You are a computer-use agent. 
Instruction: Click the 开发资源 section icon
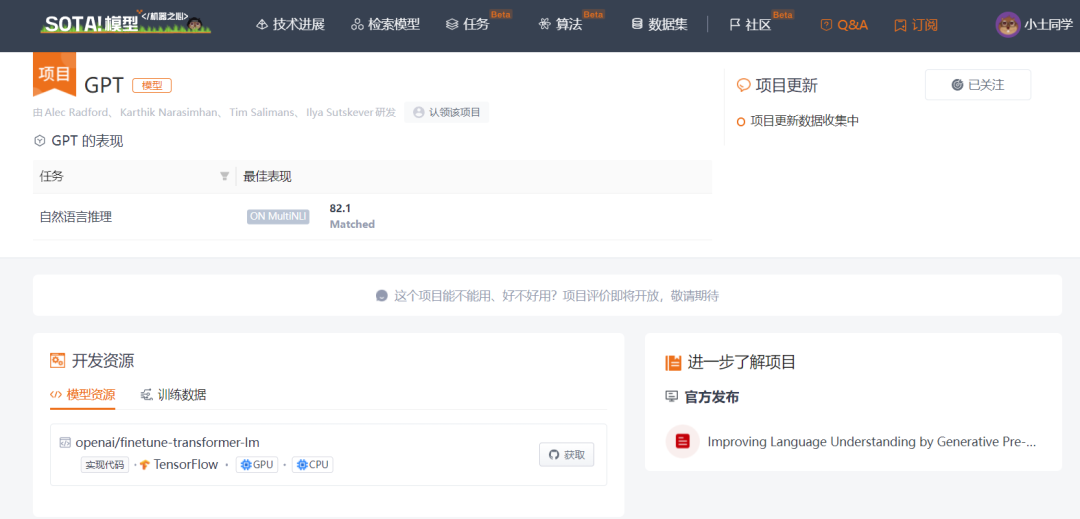57,360
